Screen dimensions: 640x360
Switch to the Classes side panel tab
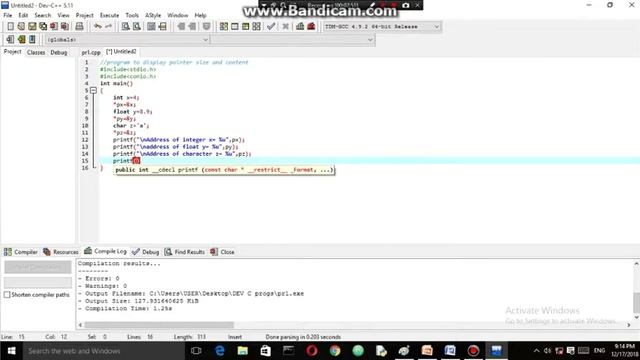coord(36,52)
